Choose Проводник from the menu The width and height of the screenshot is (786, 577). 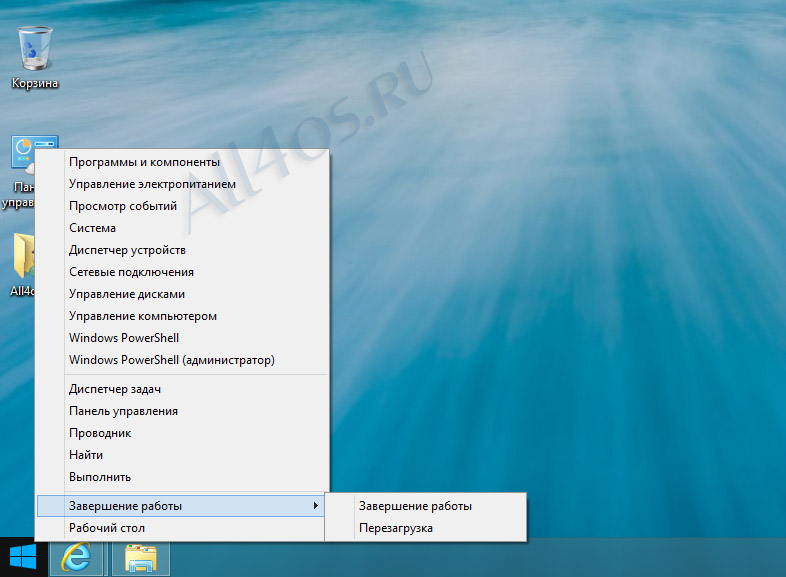[182, 434]
